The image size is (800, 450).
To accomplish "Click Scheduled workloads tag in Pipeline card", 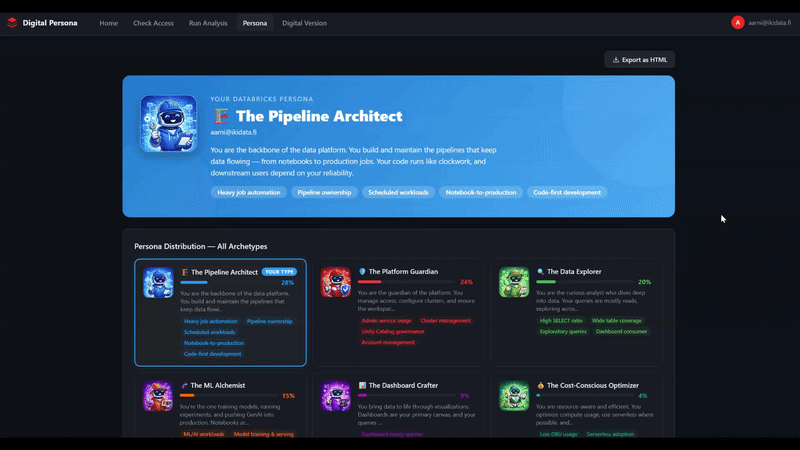I will (209, 332).
